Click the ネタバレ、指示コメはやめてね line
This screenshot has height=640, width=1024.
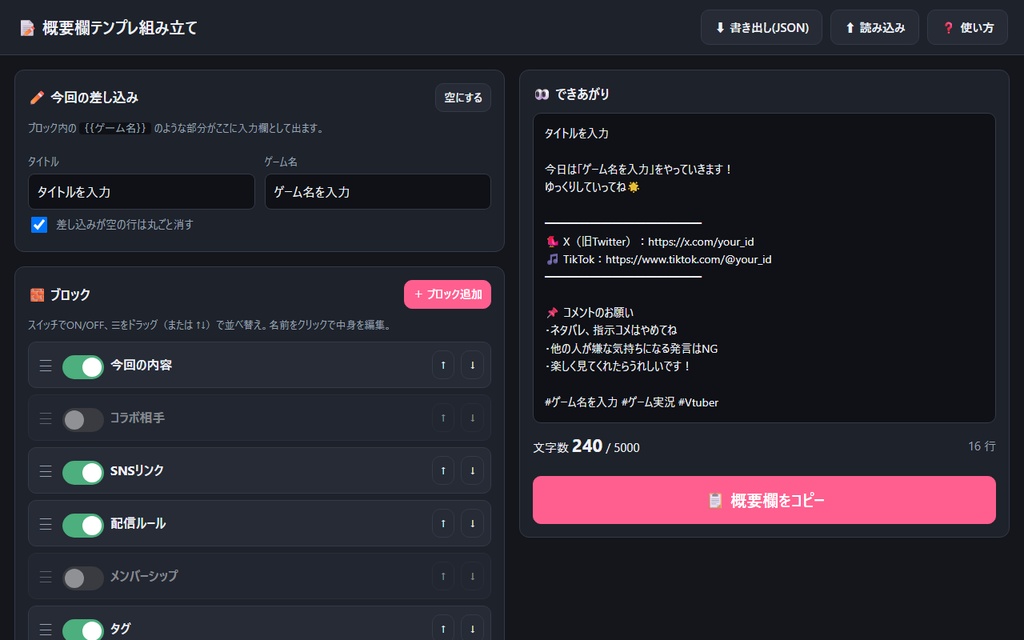click(611, 330)
